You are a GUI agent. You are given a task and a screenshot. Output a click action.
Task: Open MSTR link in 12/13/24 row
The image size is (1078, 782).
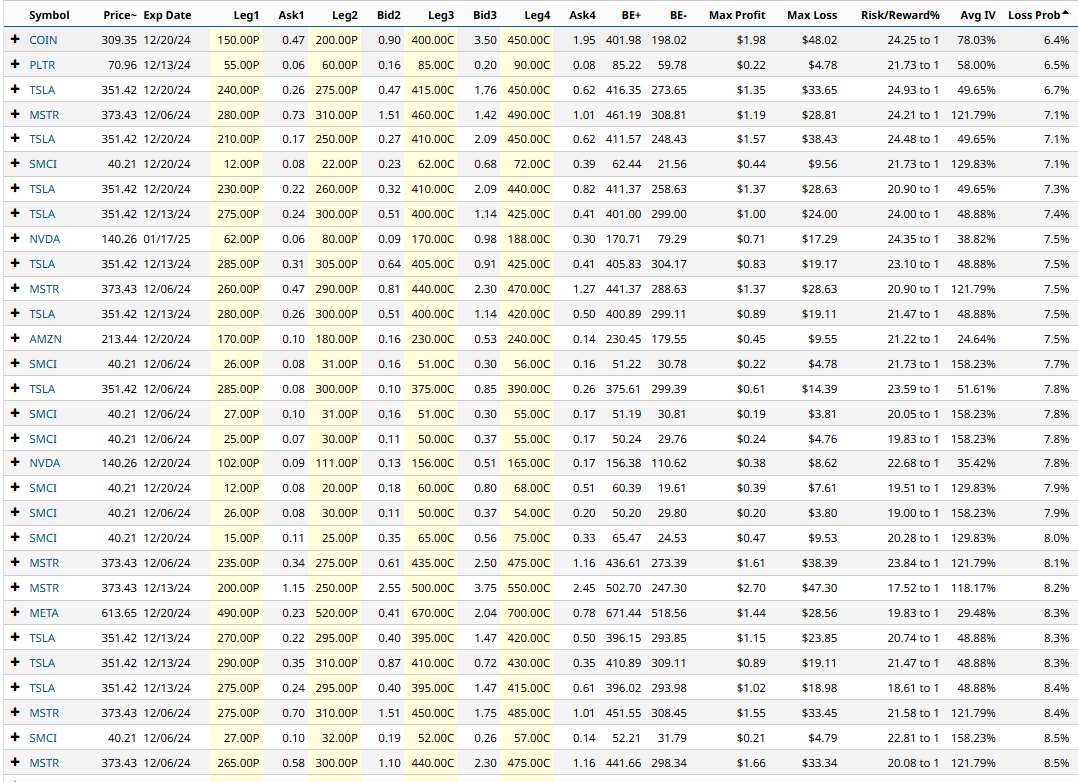pos(44,588)
